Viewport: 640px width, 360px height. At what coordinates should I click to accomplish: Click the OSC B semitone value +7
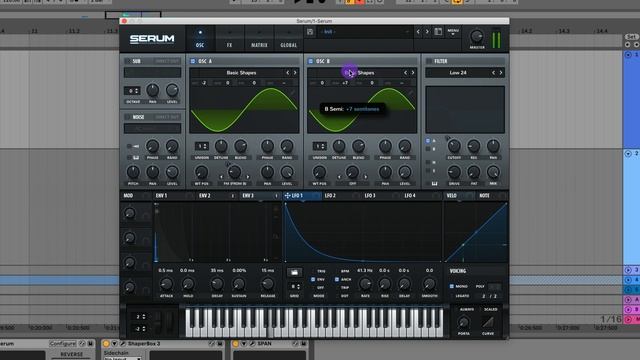[x=345, y=83]
